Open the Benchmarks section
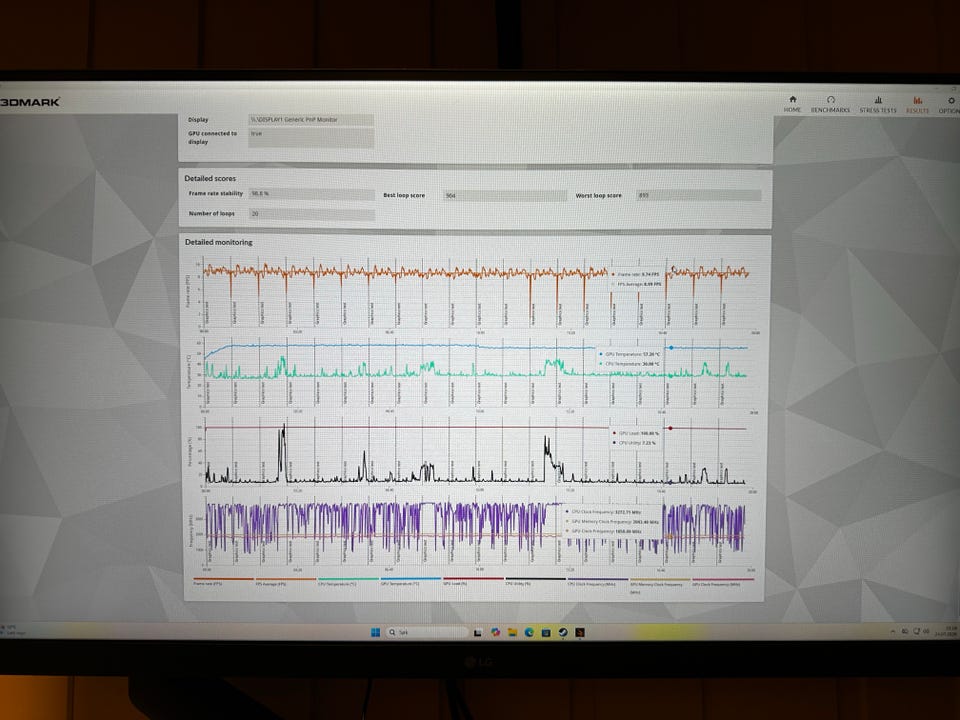960x720 pixels. click(x=830, y=104)
